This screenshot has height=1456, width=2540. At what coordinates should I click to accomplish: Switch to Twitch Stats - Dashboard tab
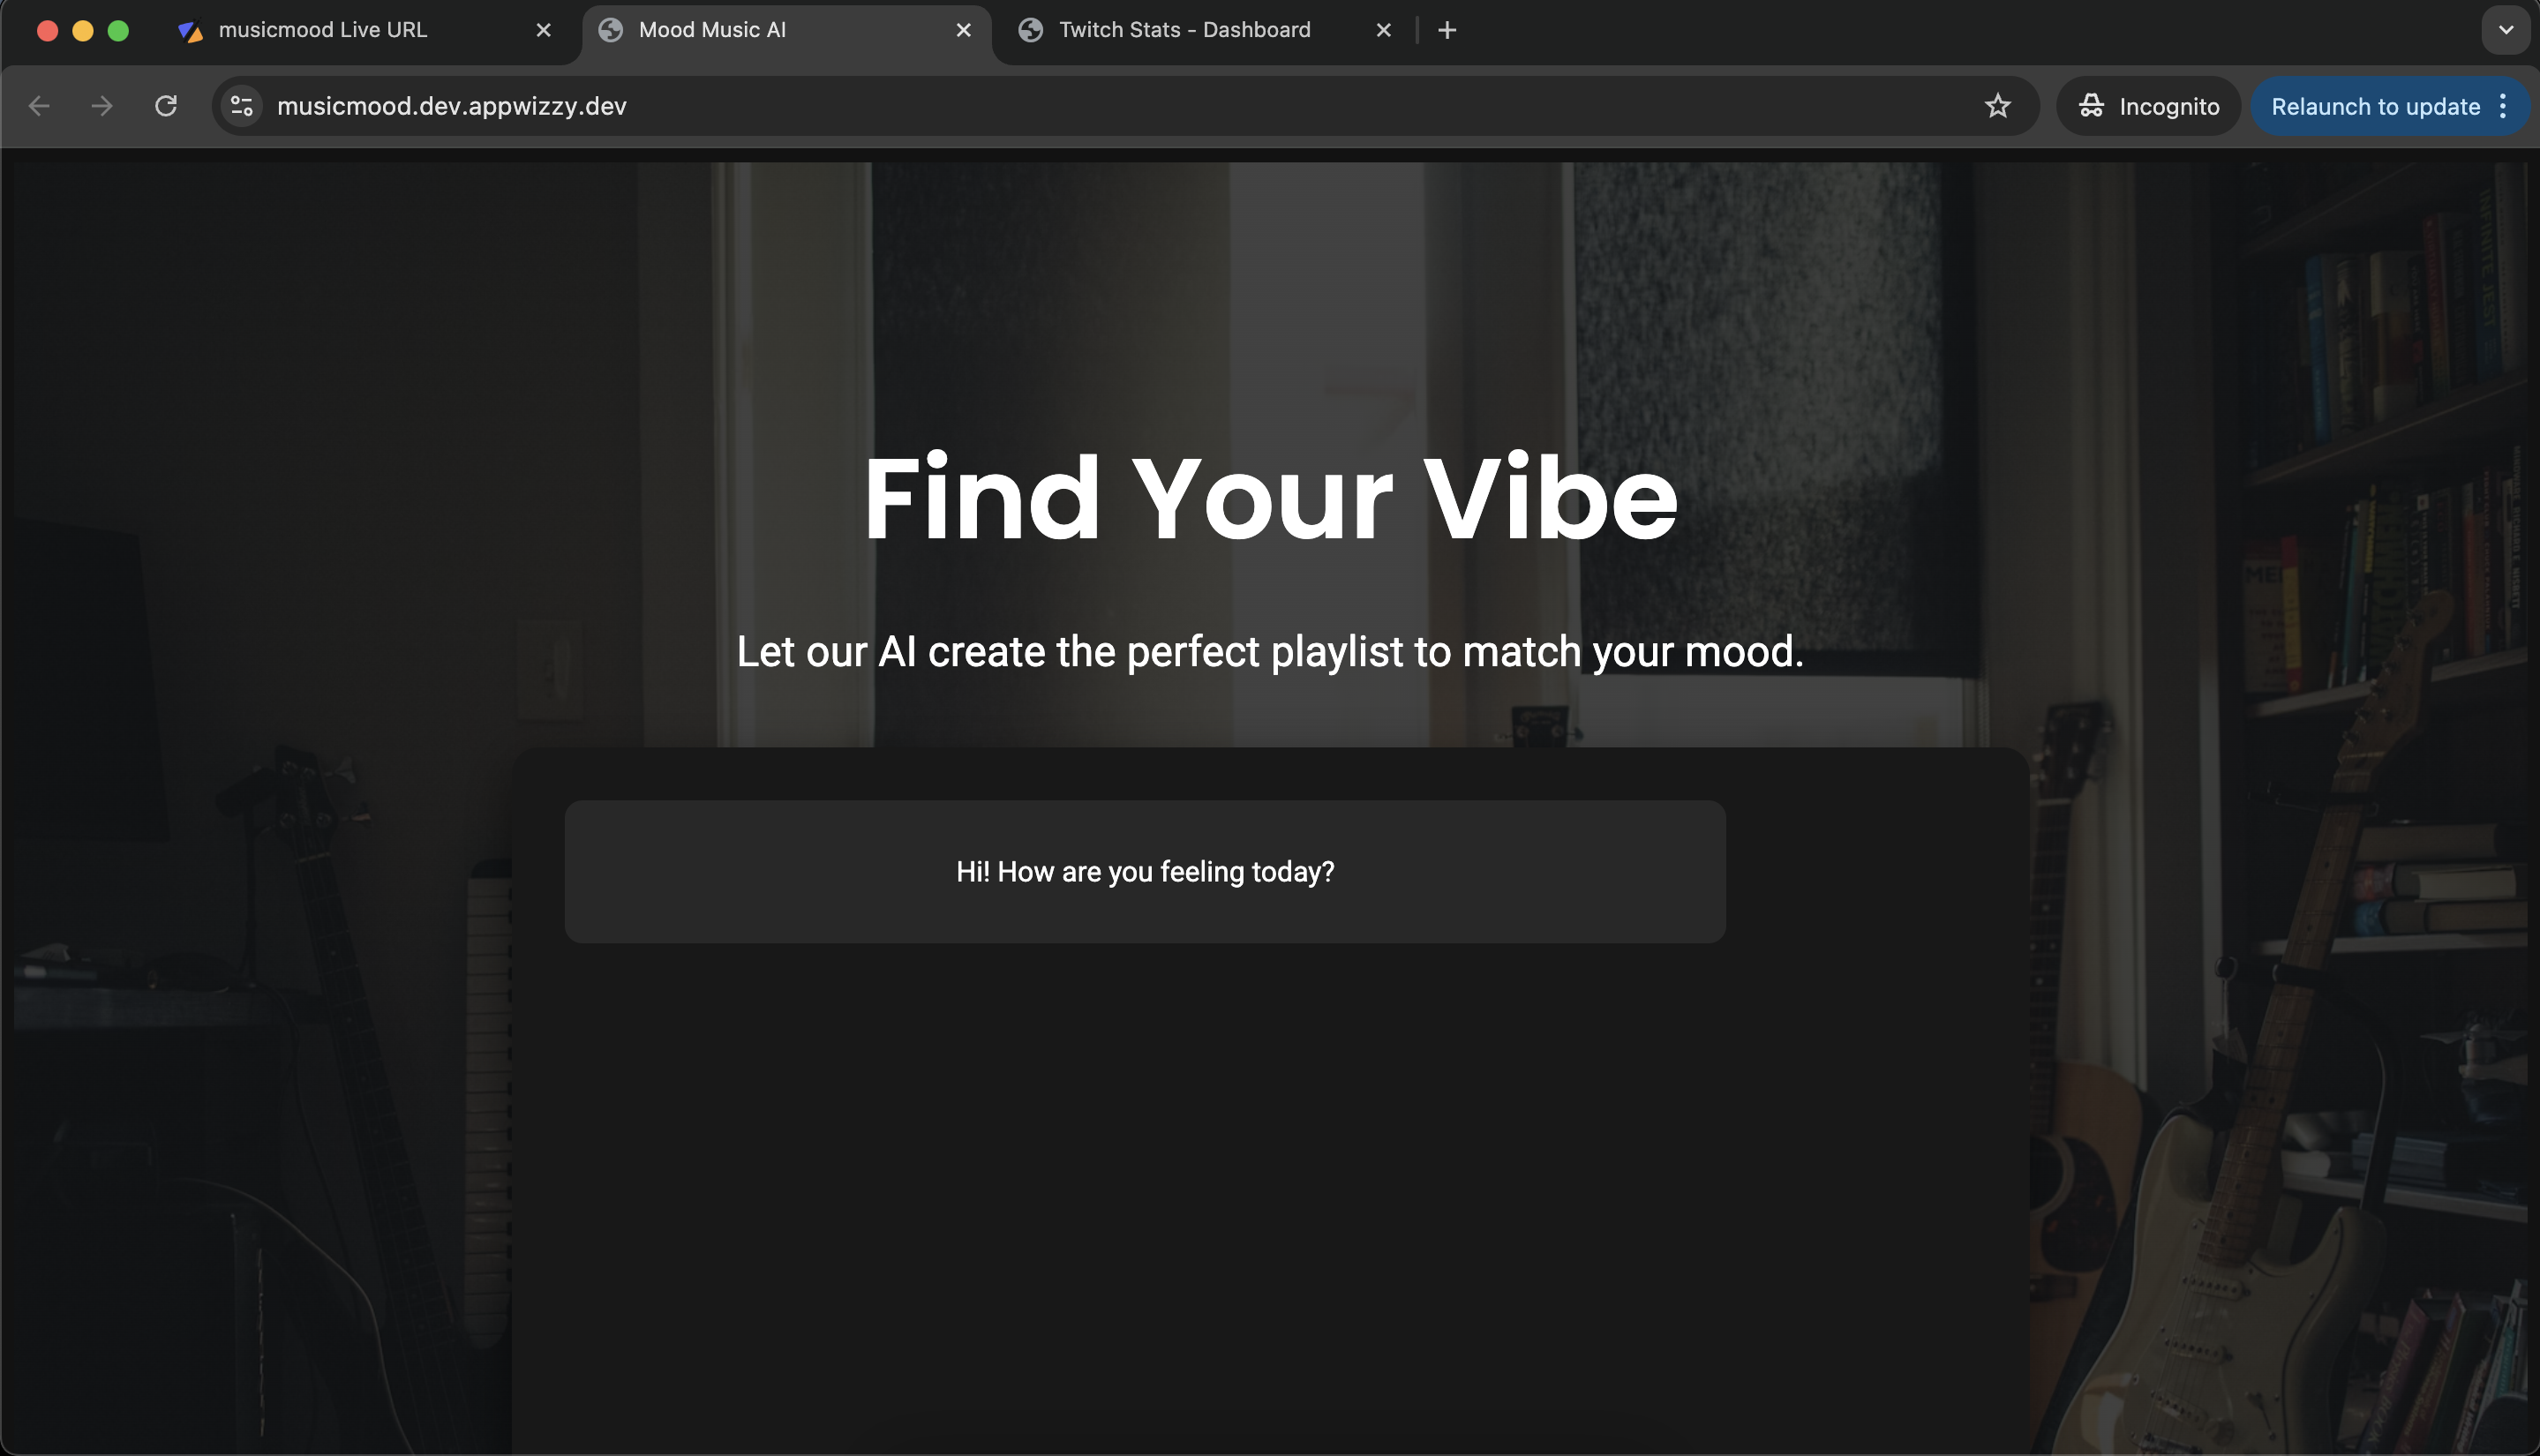[x=1184, y=30]
